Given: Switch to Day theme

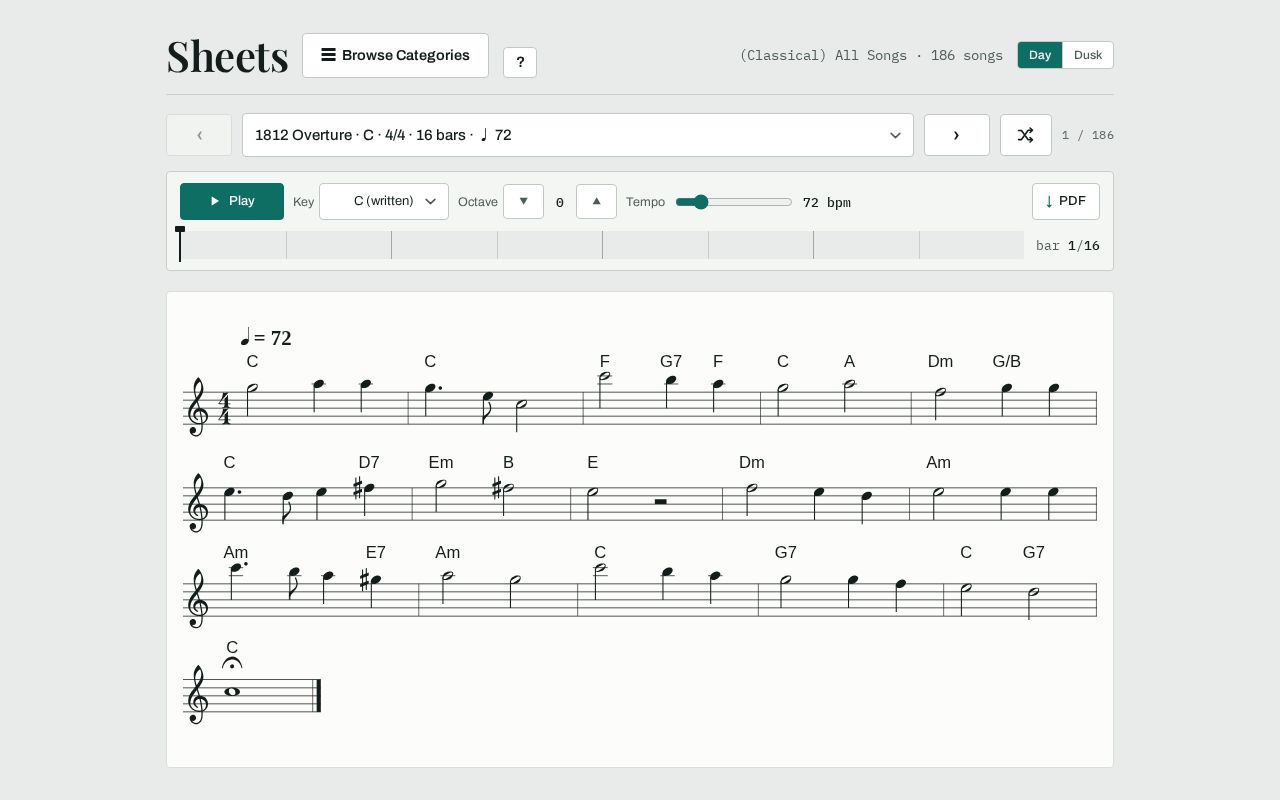Looking at the screenshot, I should click(1040, 55).
